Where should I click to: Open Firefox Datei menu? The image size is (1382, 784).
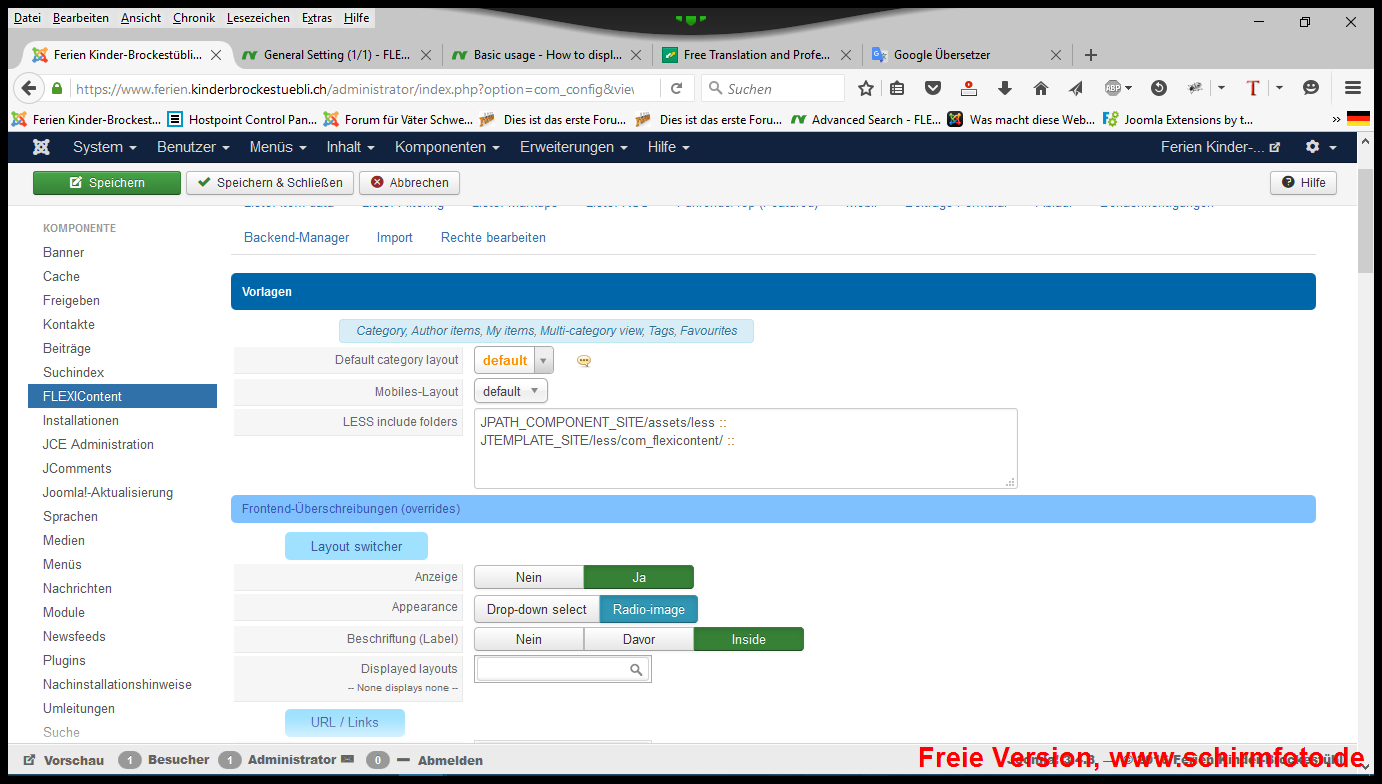click(27, 18)
